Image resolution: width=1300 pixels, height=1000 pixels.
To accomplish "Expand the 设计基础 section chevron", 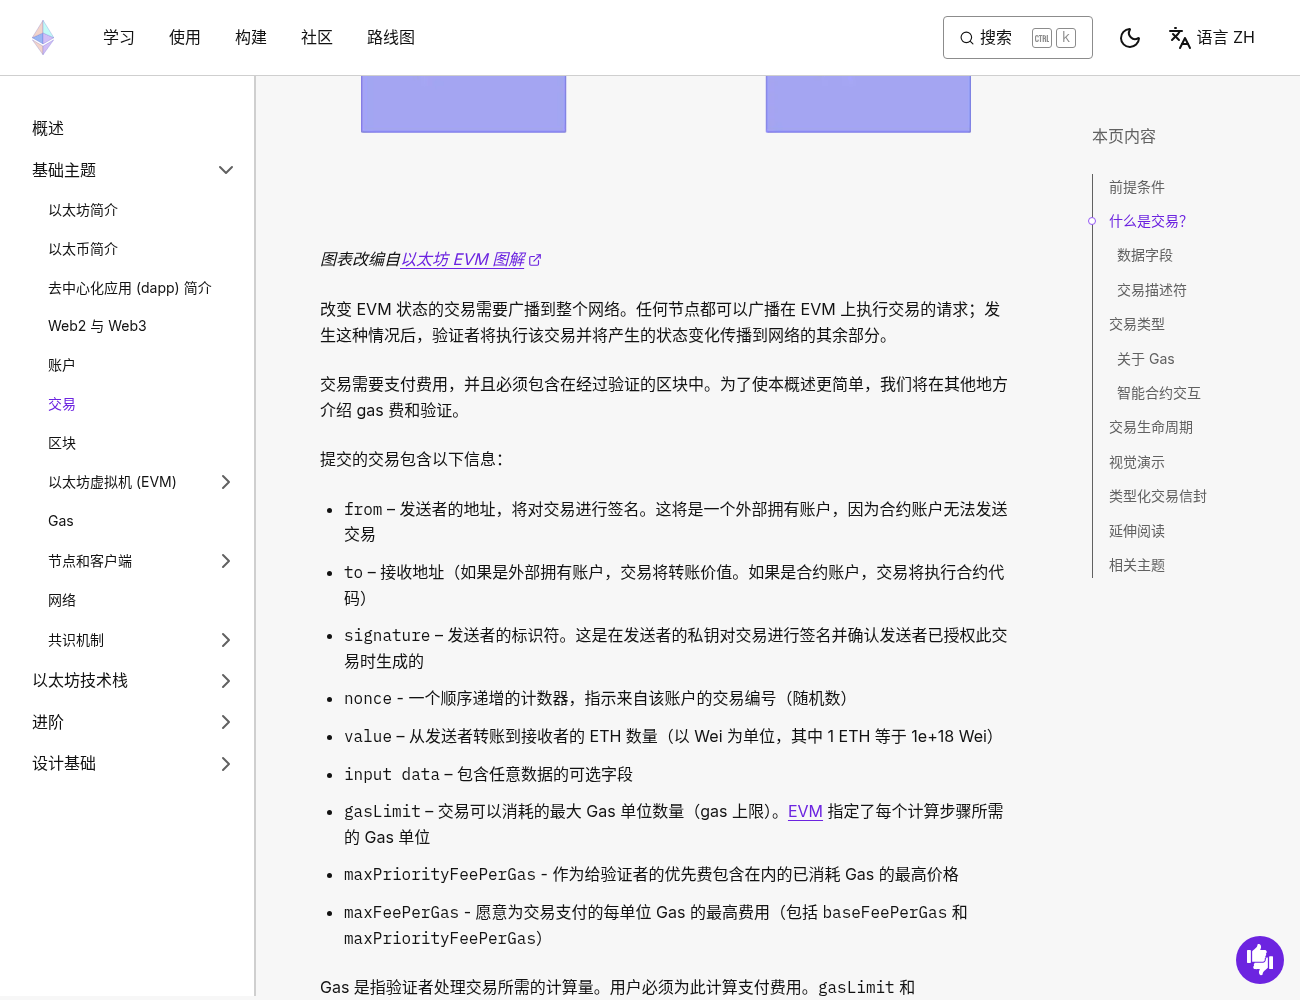I will [226, 764].
